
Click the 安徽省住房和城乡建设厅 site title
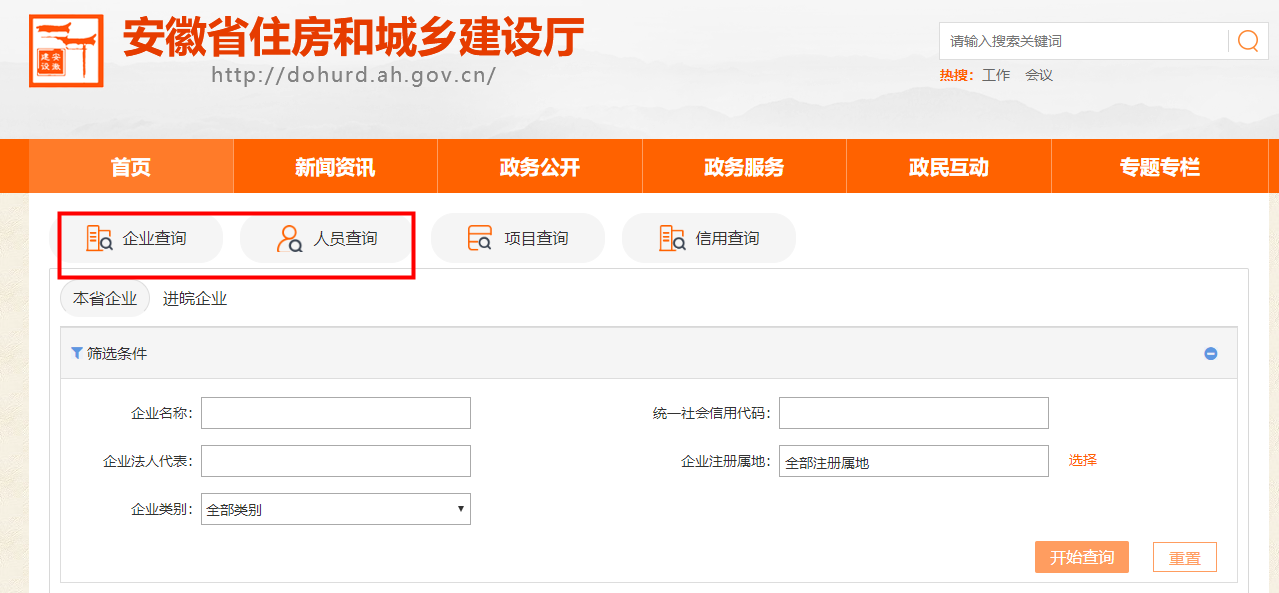click(x=353, y=37)
